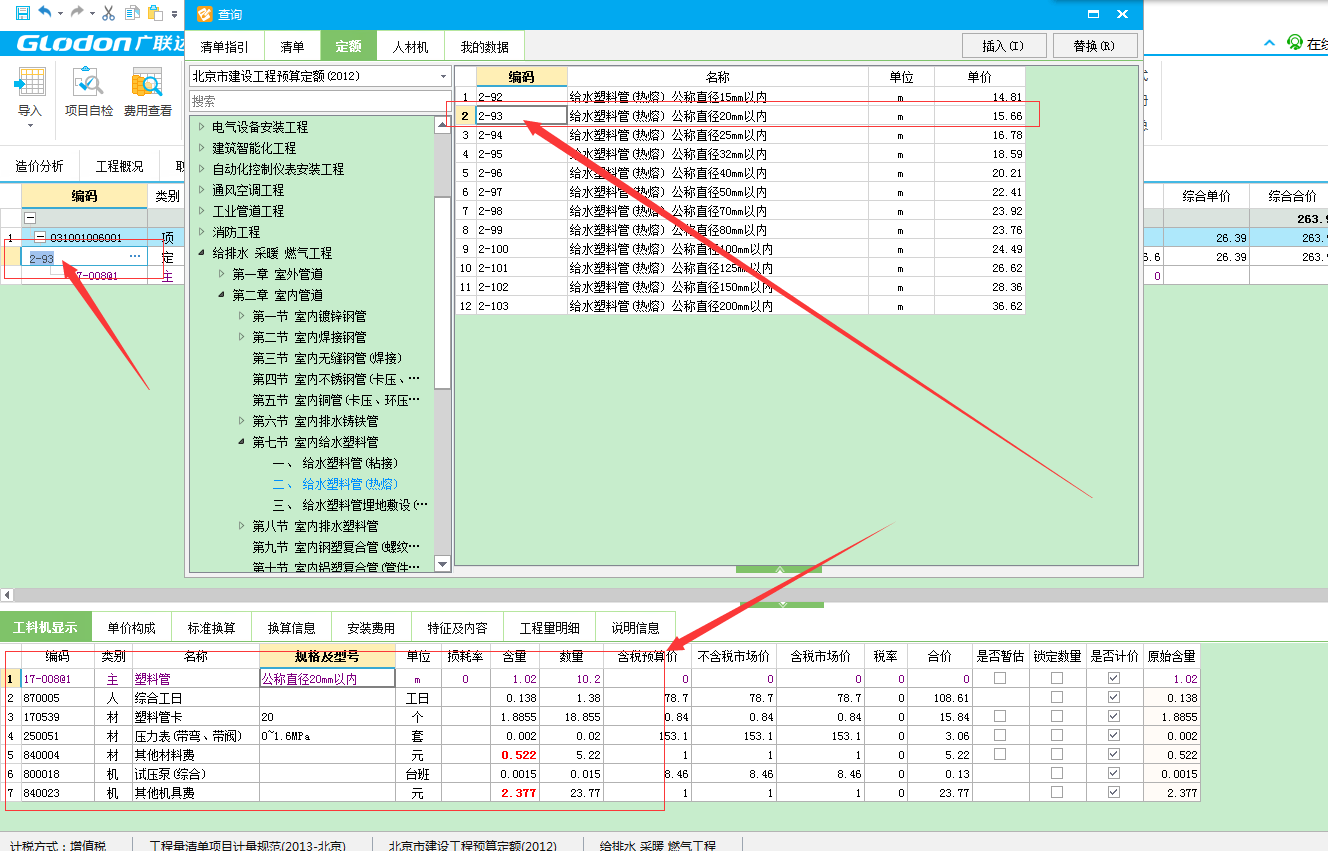Click the 项目自检 project check icon
Image resolution: width=1328 pixels, height=851 pixels.
pos(88,82)
